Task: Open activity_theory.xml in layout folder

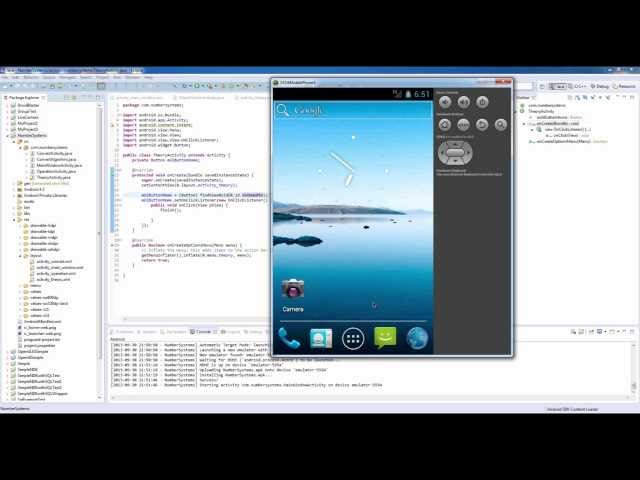Action: [53, 280]
